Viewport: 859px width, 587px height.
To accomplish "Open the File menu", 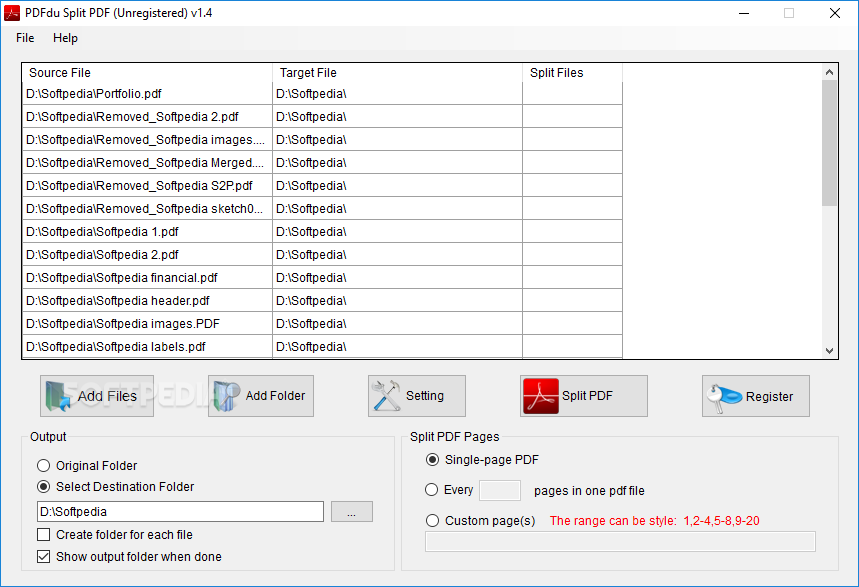I will (x=25, y=38).
